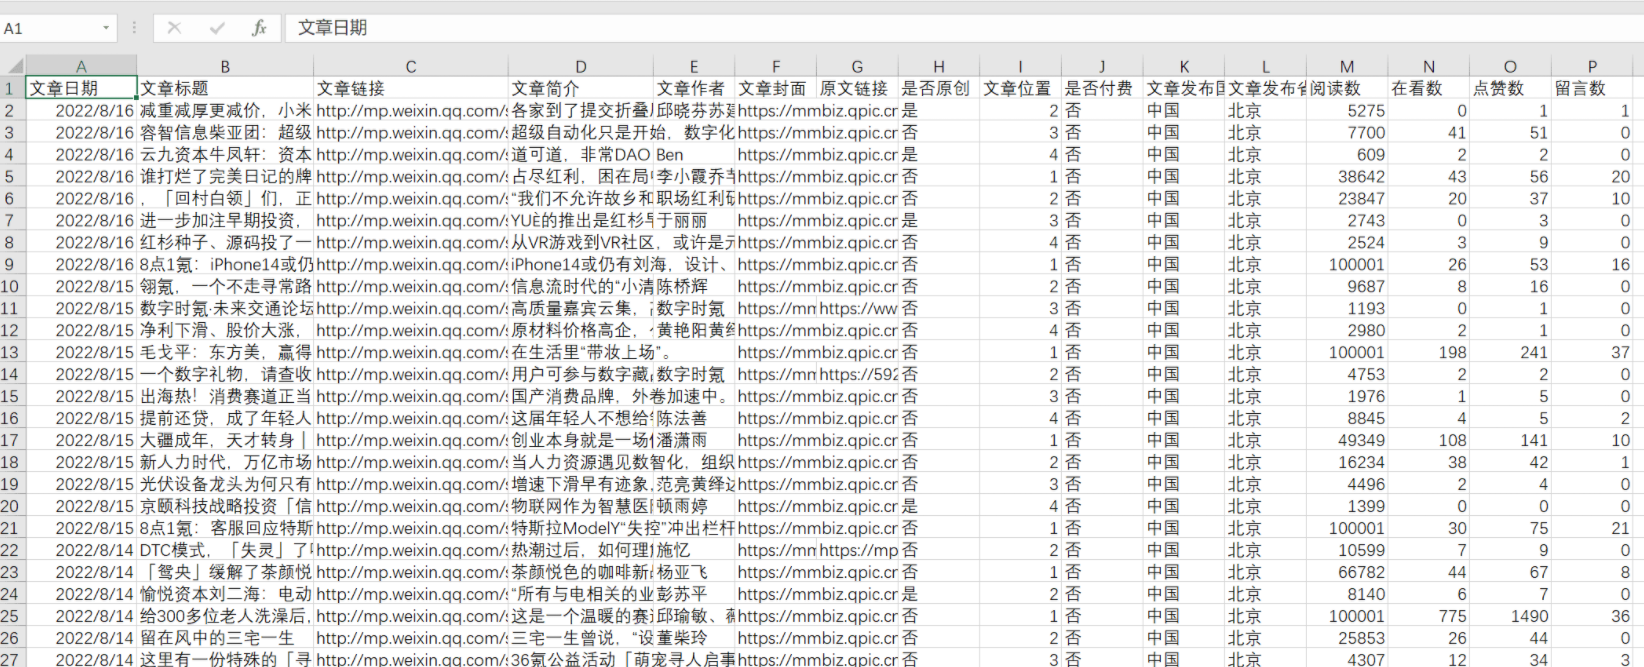Click cell with title 减重减厚更减价

pos(225,110)
